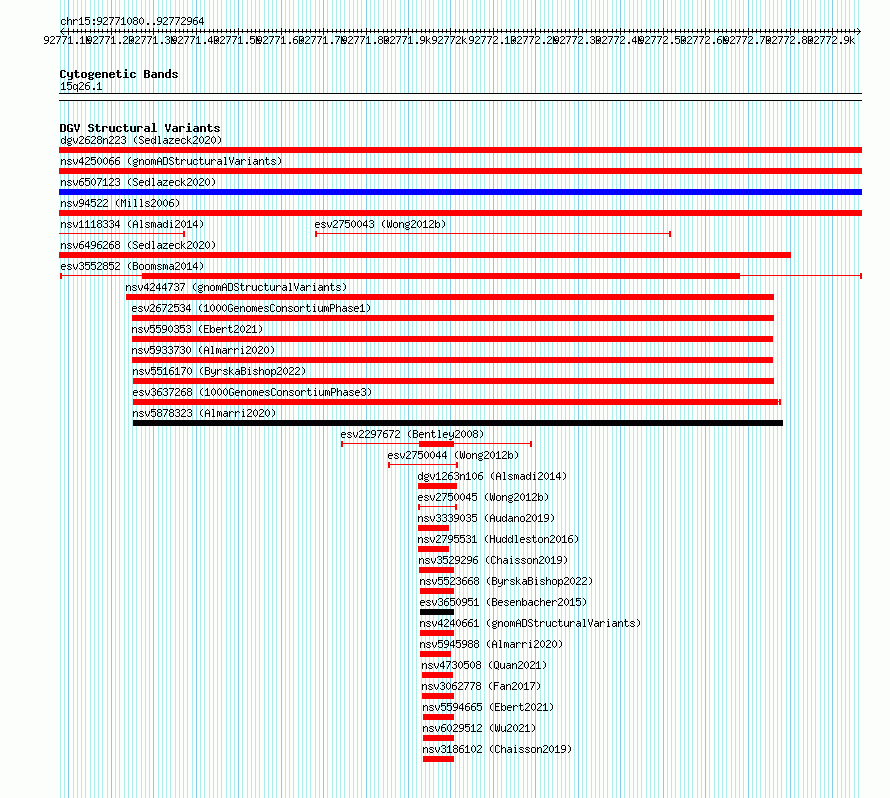Screen dimensions: 890x798
Task: Click the blue nsv6507123 variant bar
Action: 460,192
